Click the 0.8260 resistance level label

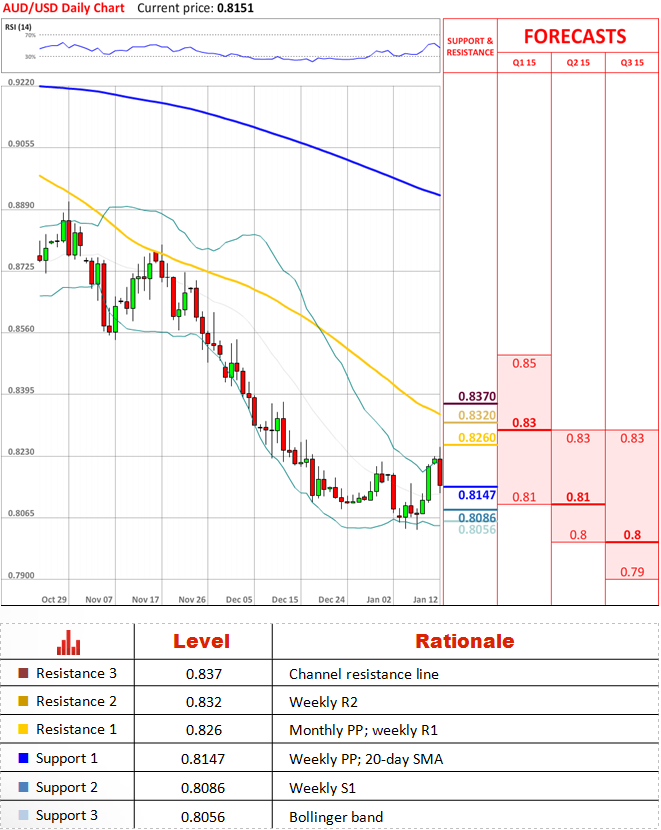(477, 438)
